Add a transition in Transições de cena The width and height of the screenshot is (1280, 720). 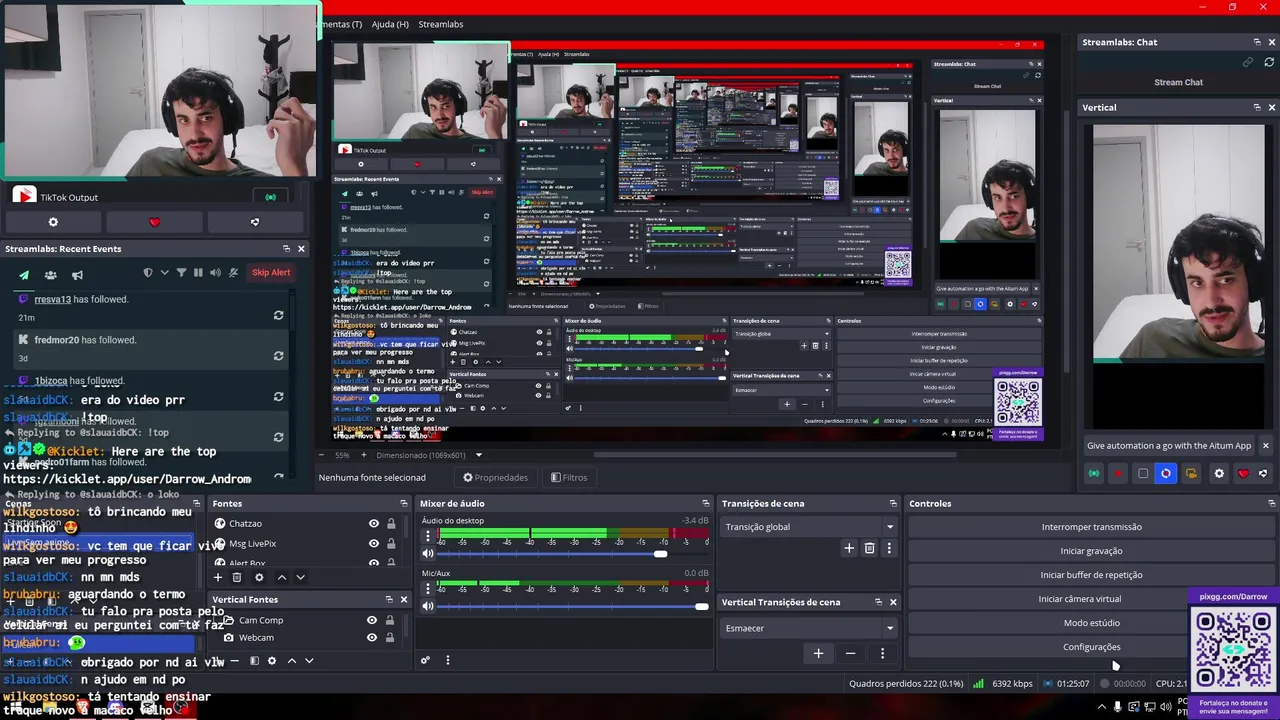[849, 548]
